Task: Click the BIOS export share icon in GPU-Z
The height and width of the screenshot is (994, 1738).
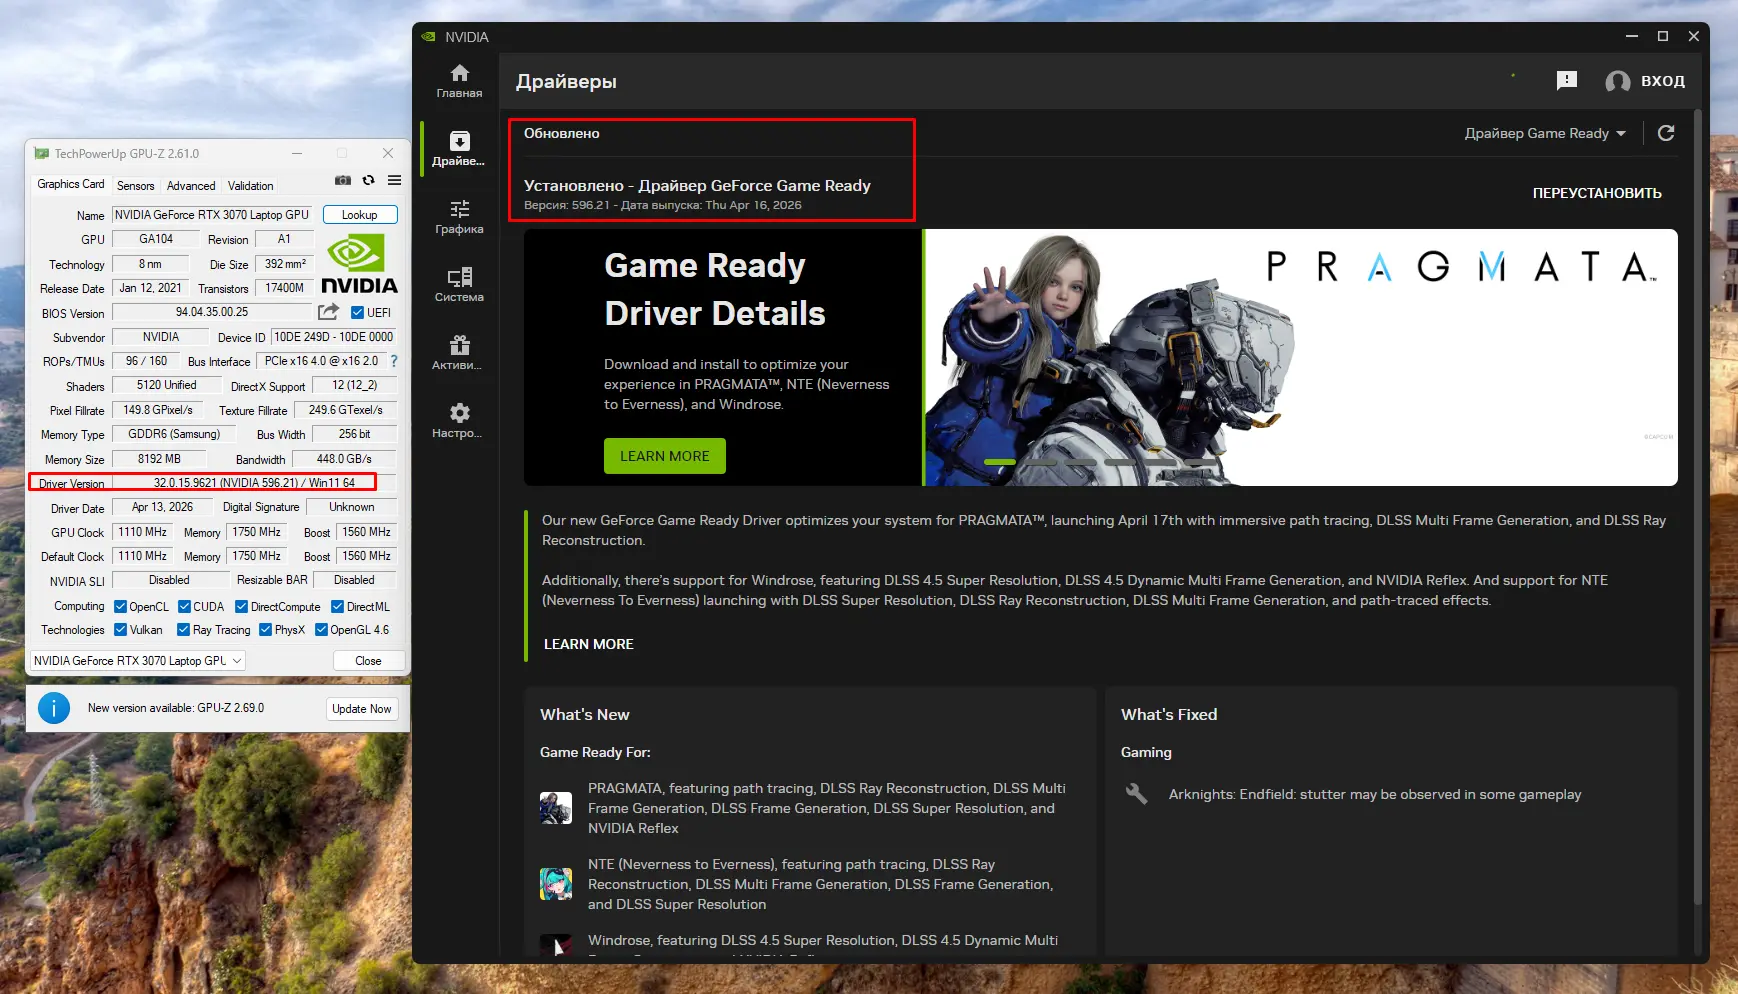Action: 328,312
